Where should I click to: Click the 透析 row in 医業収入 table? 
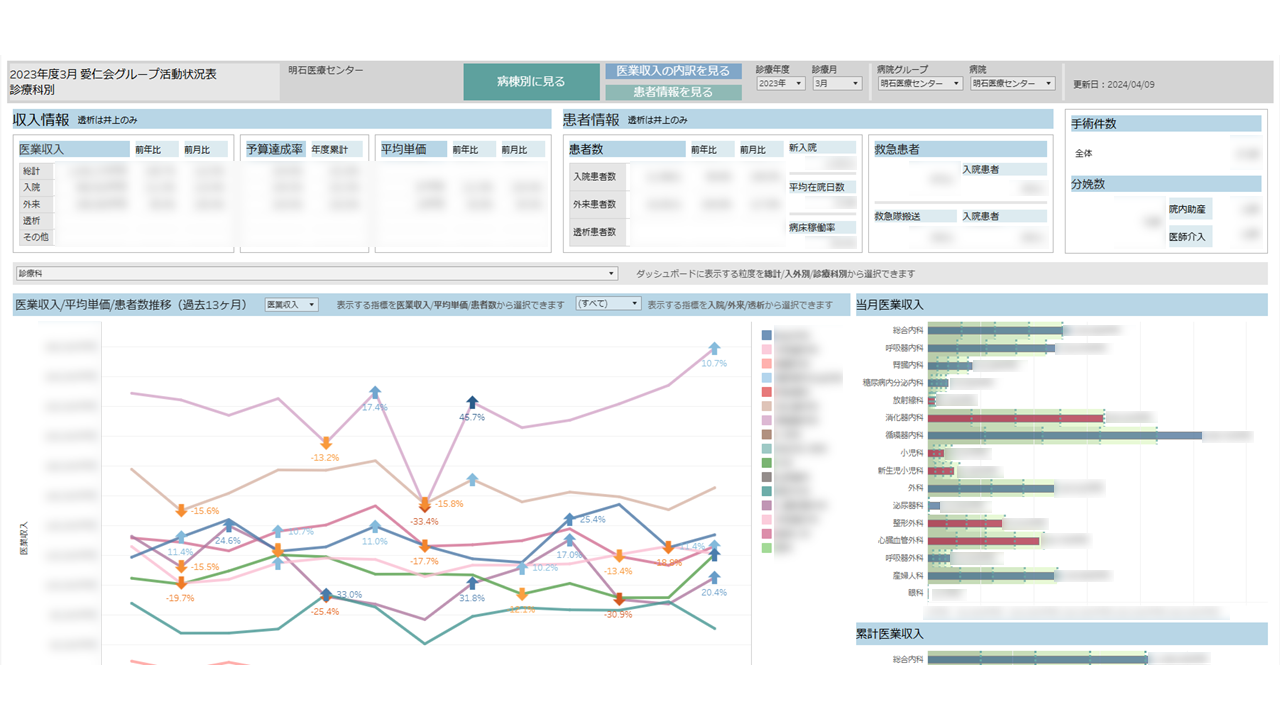tap(124, 220)
